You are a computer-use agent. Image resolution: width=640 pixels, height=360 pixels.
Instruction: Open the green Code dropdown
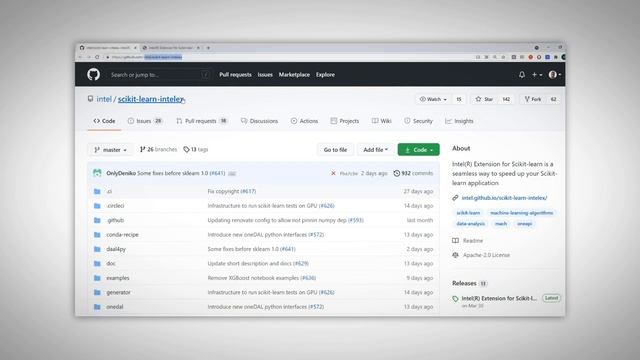coord(418,150)
